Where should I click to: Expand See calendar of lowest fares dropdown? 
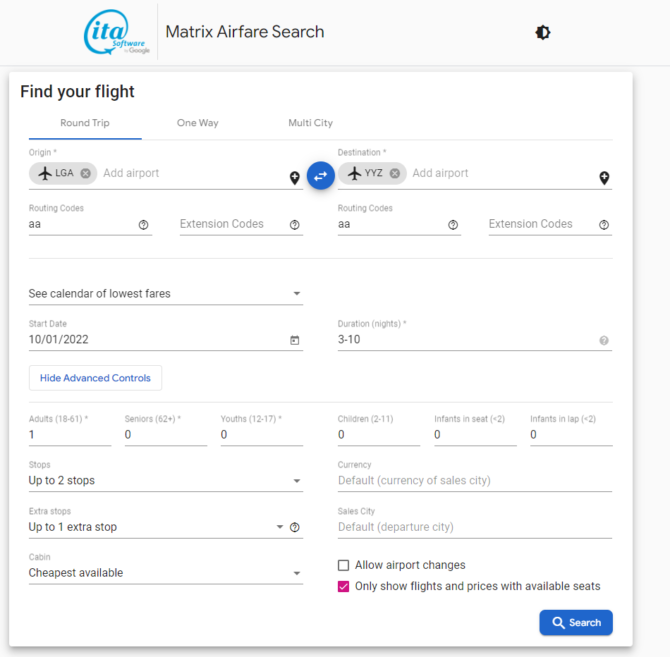(x=166, y=294)
